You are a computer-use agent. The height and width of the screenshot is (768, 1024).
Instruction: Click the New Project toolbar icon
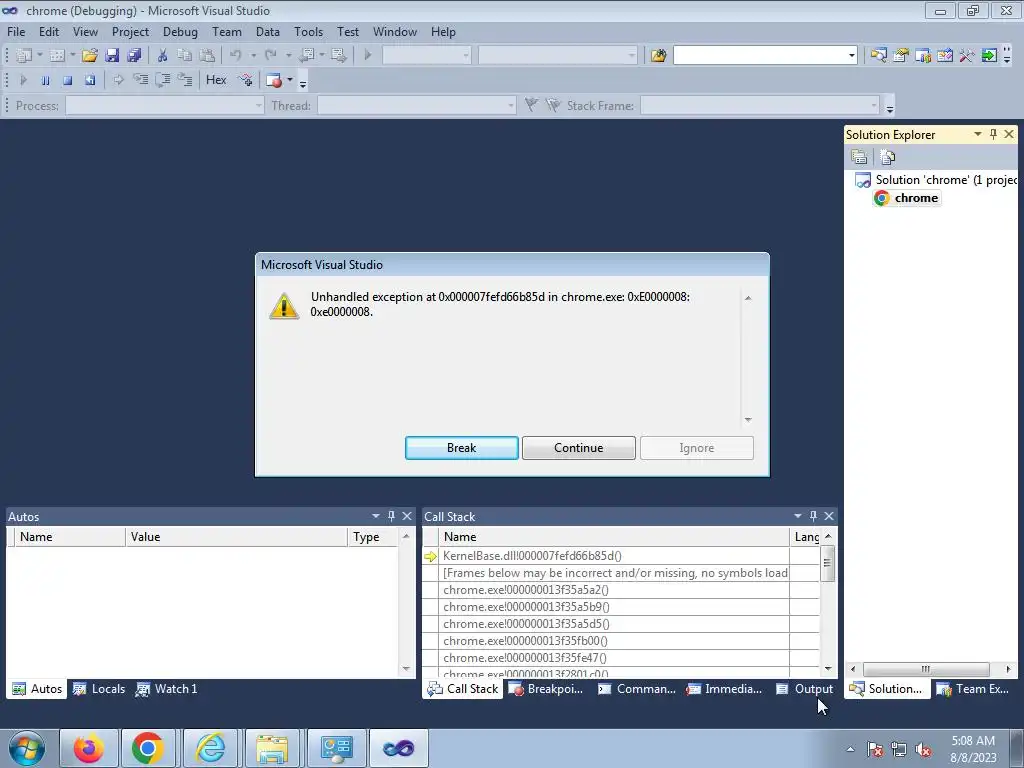(x=24, y=56)
